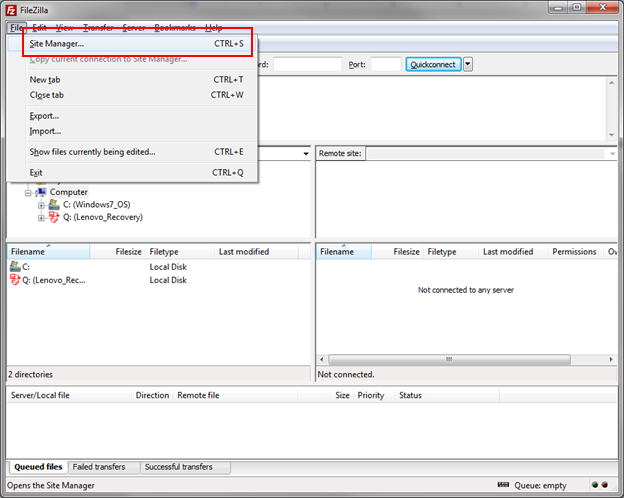Collapse the Computer tree node
This screenshot has height=498, width=624.
click(28, 193)
